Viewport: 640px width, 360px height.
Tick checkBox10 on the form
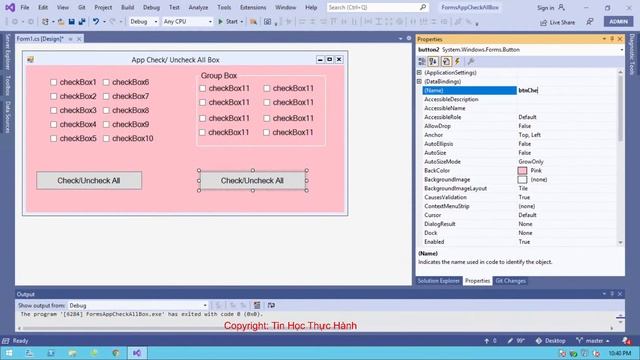(106, 138)
